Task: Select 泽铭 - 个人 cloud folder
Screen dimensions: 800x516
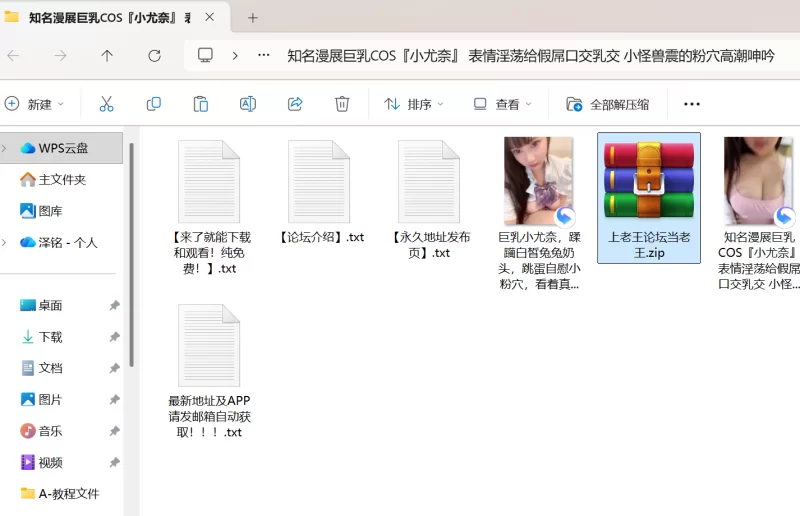Action: [x=58, y=242]
